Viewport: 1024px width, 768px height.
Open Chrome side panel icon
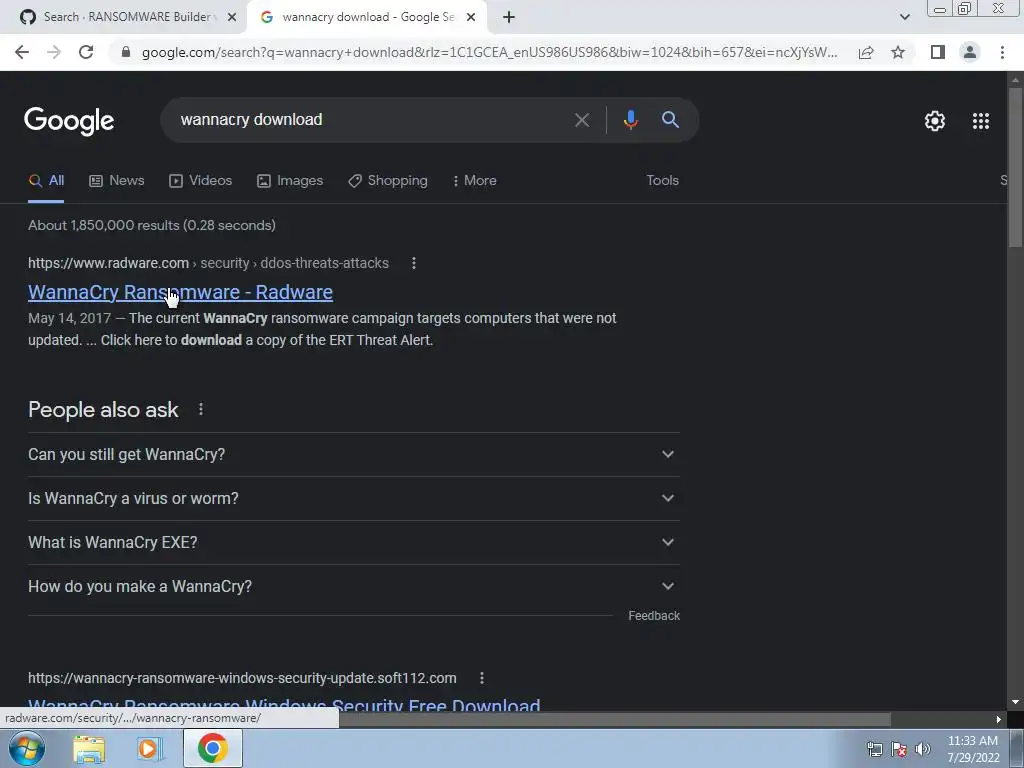(x=938, y=52)
